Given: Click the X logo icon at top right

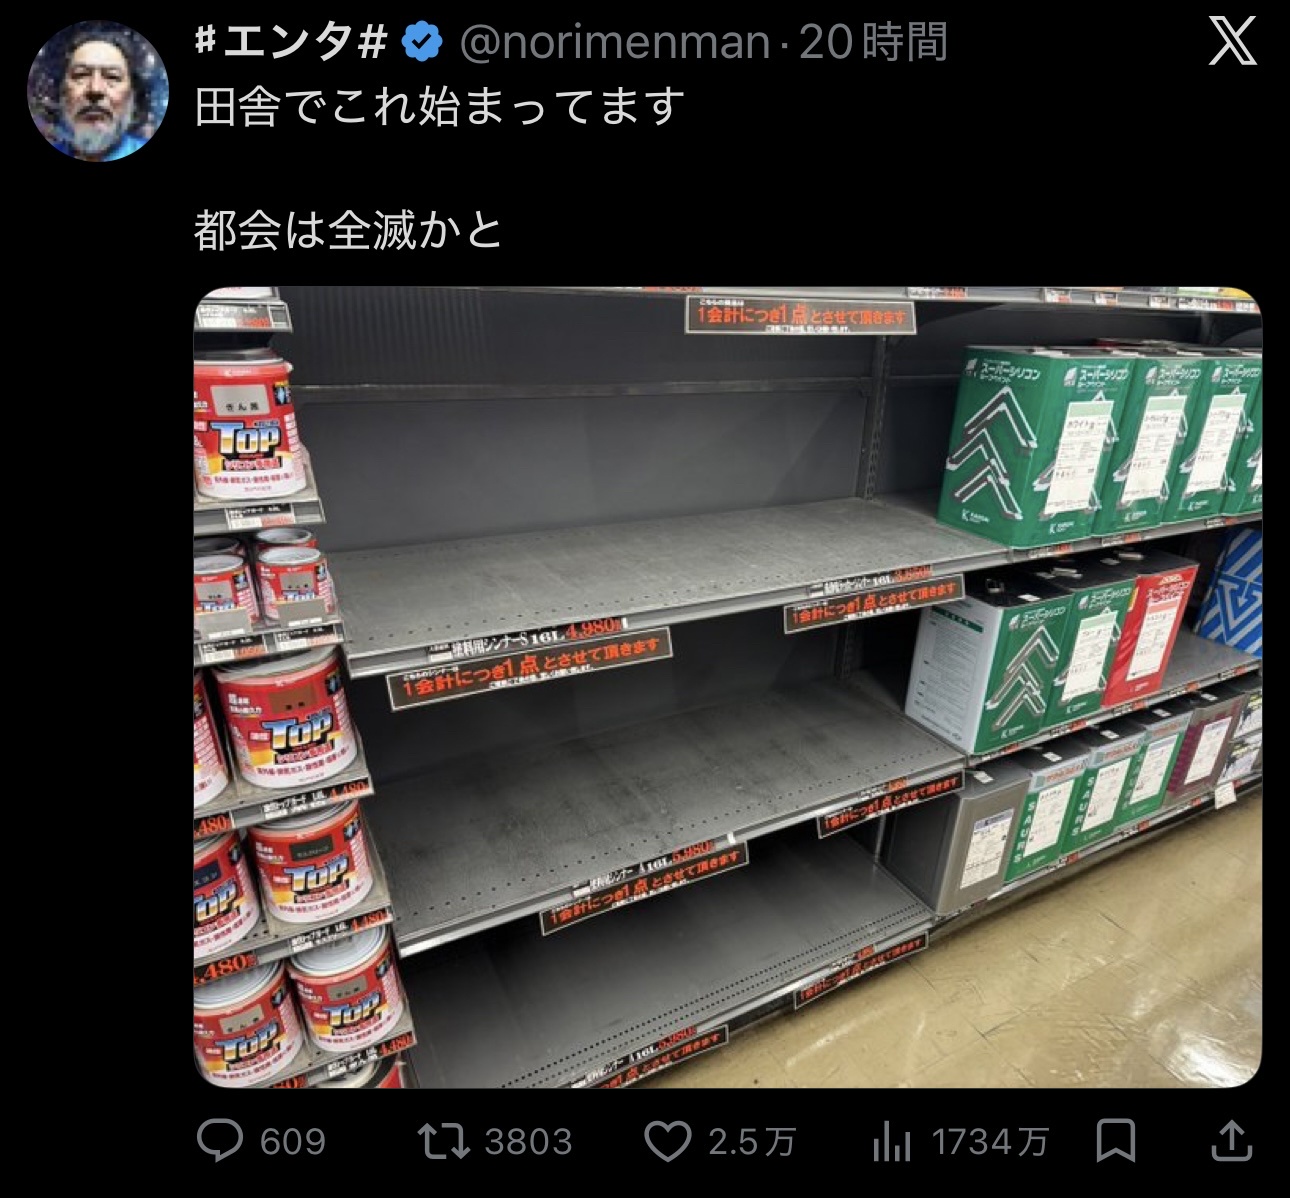Looking at the screenshot, I should 1232,42.
